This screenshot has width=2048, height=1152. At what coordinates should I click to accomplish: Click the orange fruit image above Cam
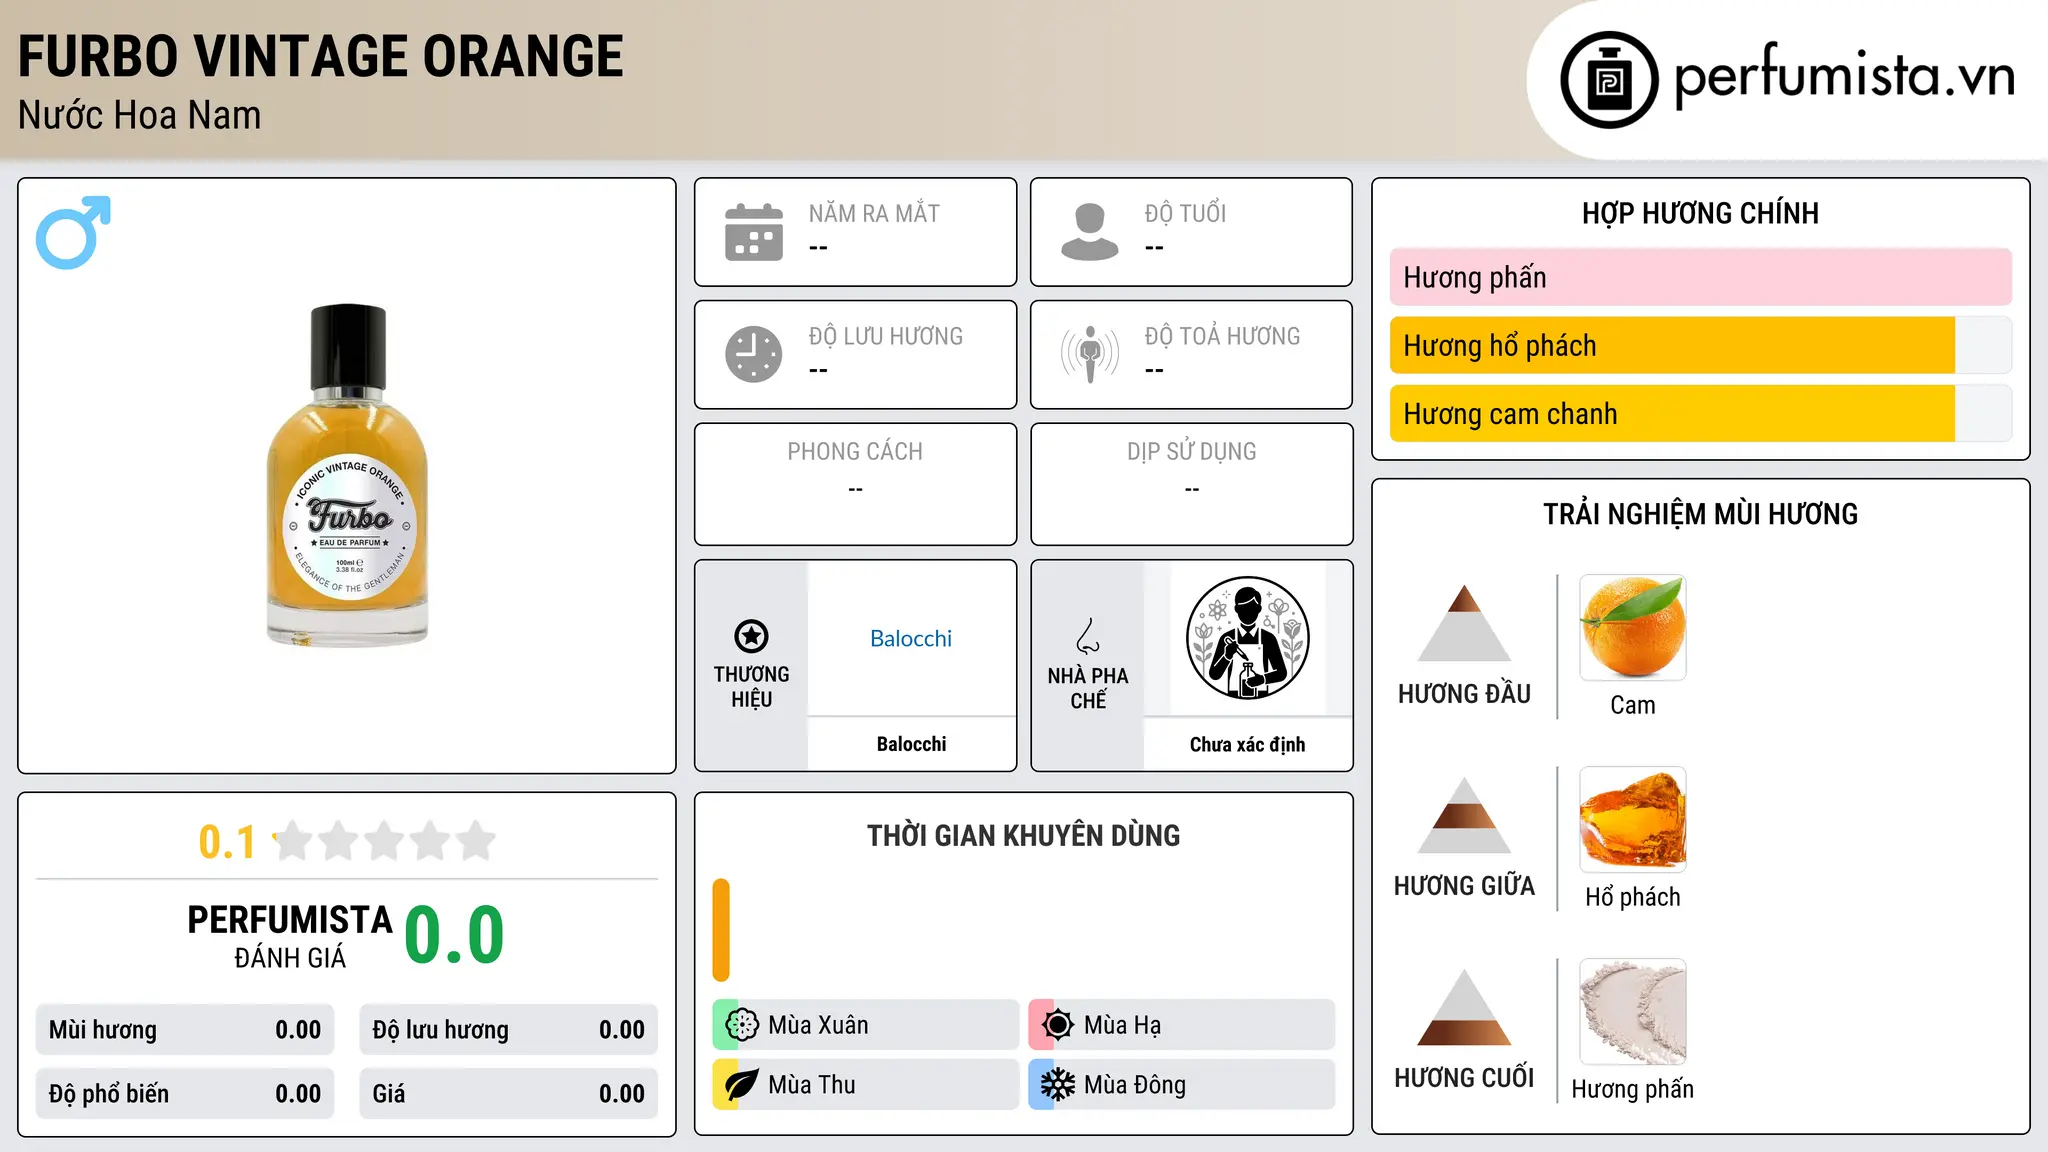point(1633,628)
